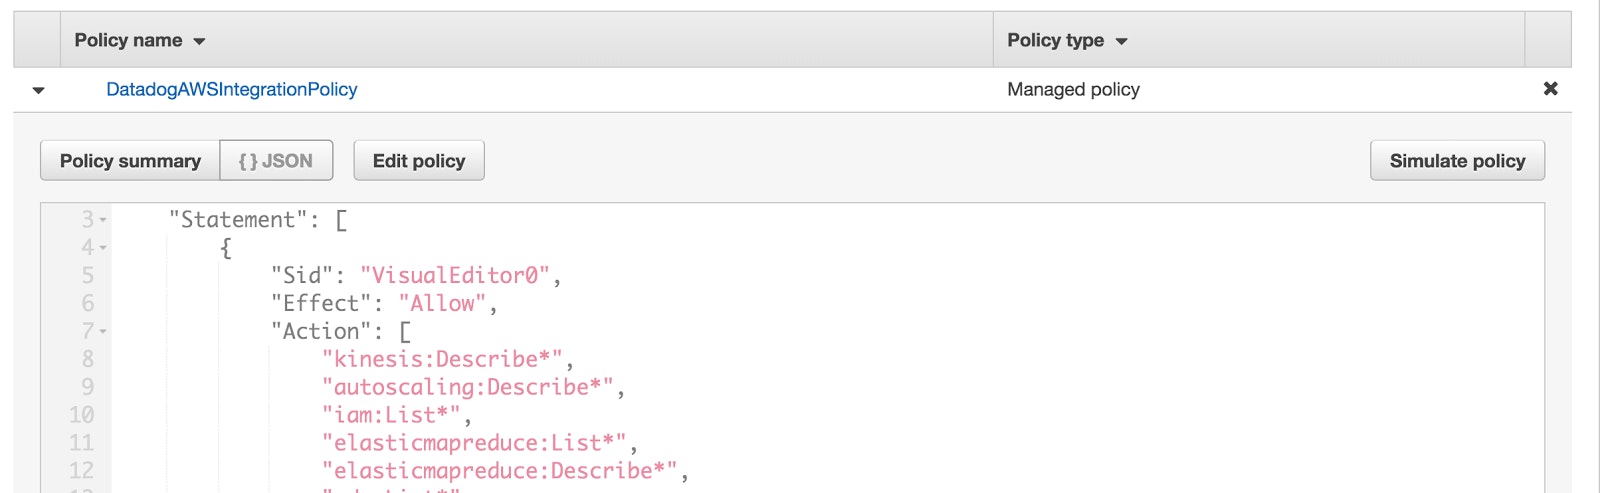Fold the Statement block at line 3
Screen dimensions: 1600x493
pos(103,220)
